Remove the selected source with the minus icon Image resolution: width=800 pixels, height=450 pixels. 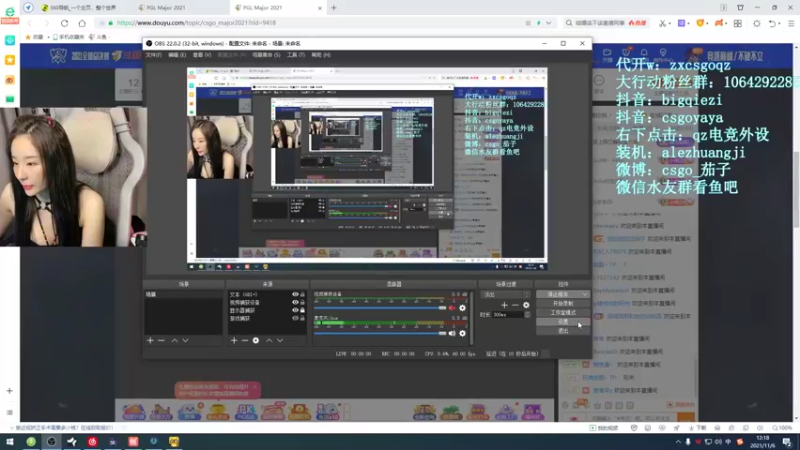click(x=245, y=340)
